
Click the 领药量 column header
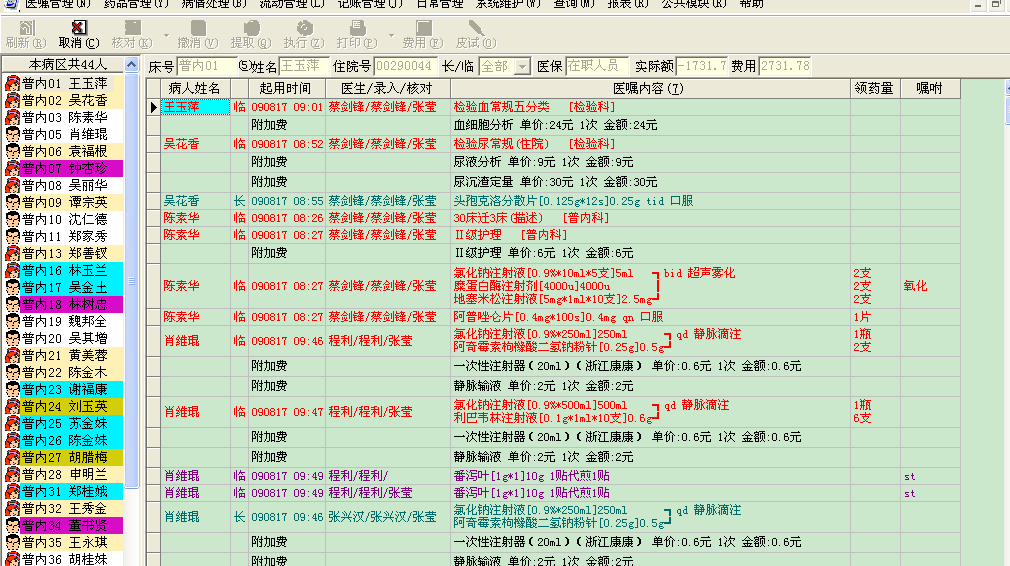pyautogui.click(x=874, y=88)
